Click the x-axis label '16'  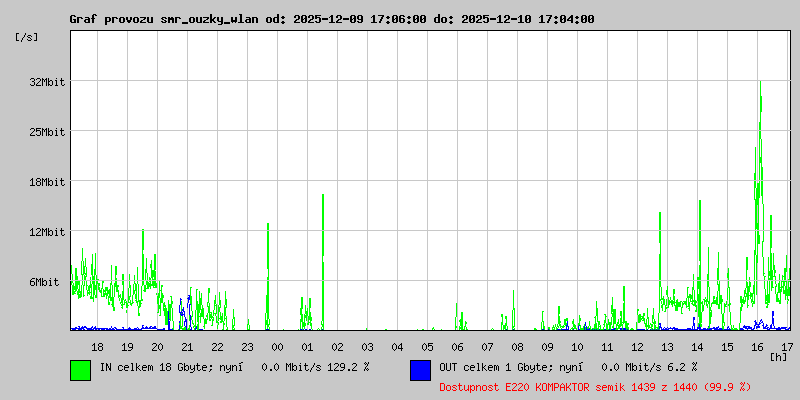click(758, 347)
